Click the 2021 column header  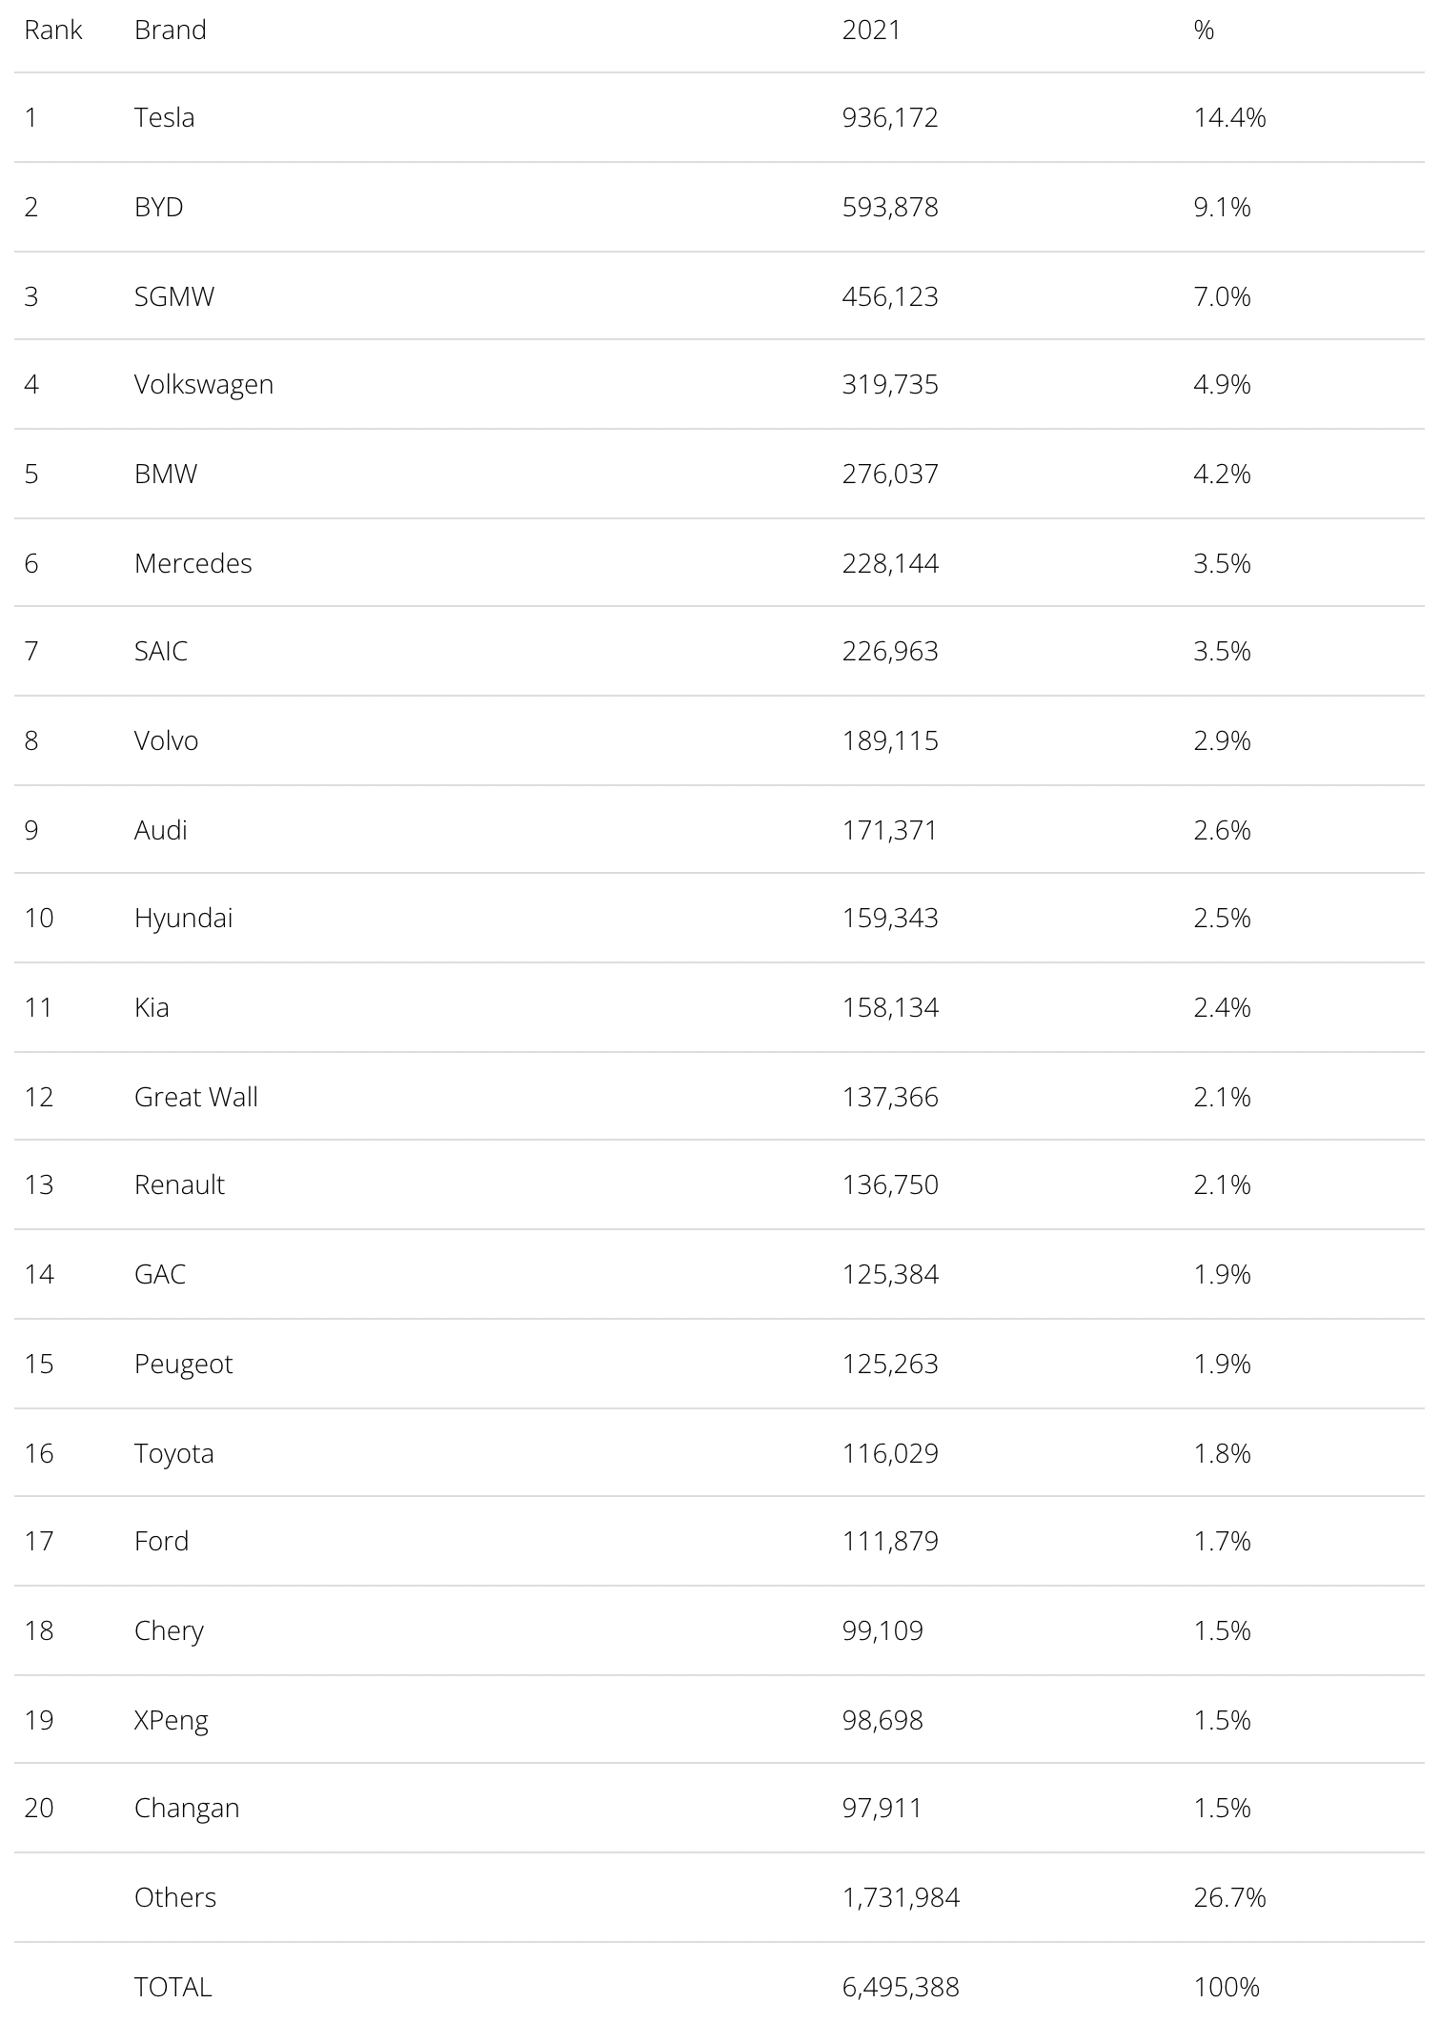pos(871,30)
